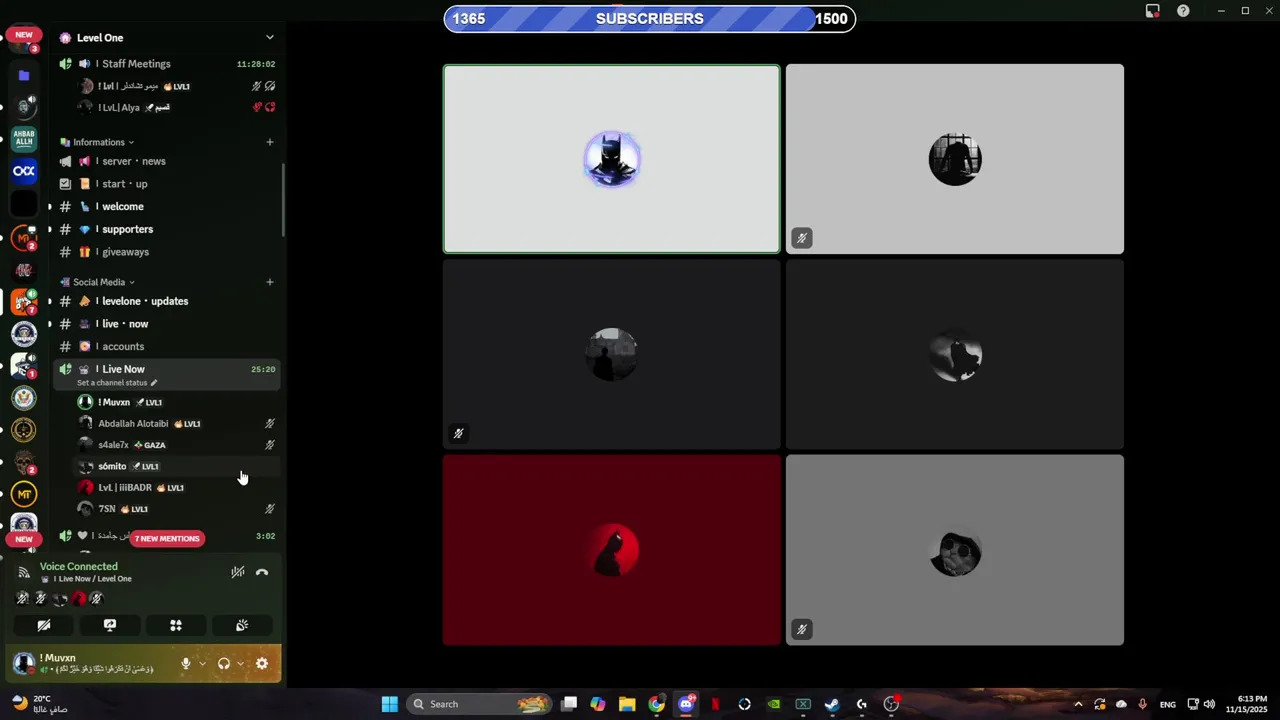Open the start · up channel

[x=166, y=184]
